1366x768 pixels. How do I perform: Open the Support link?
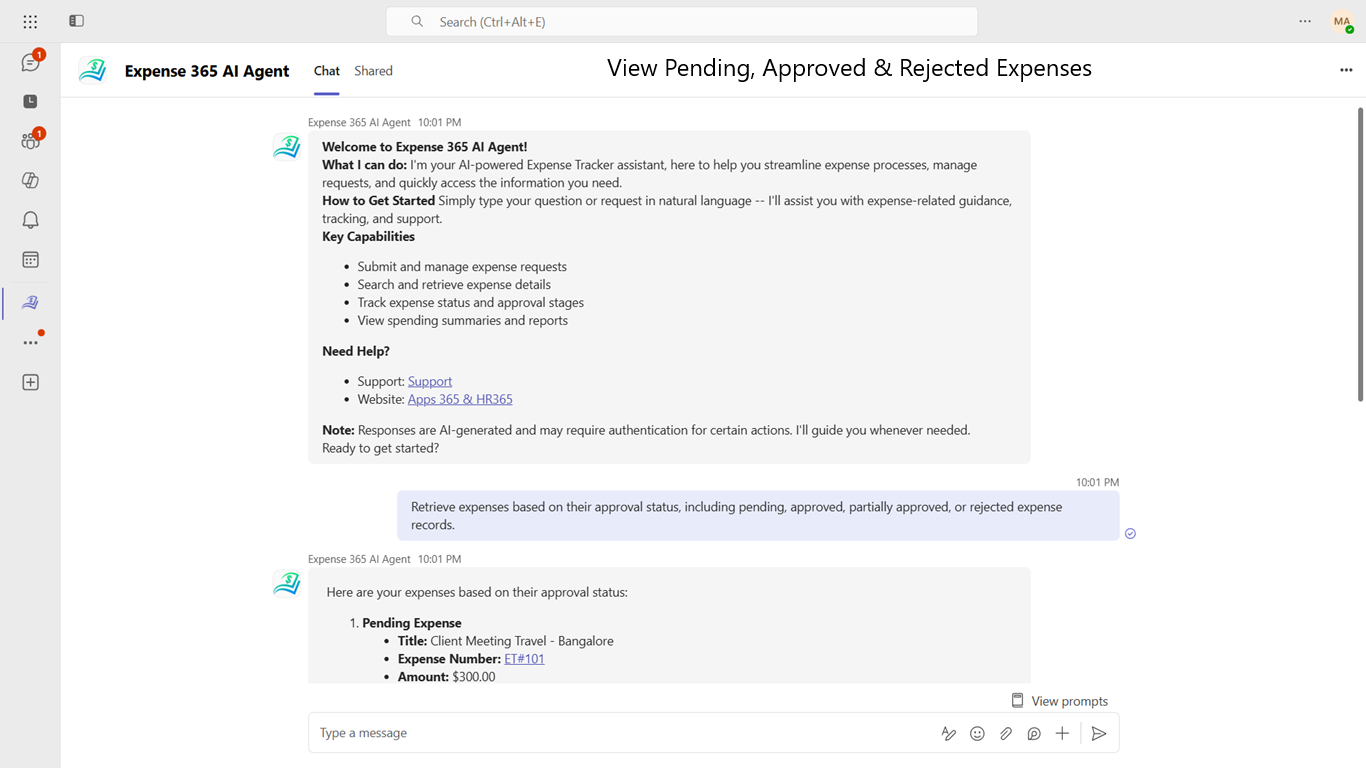tap(430, 381)
